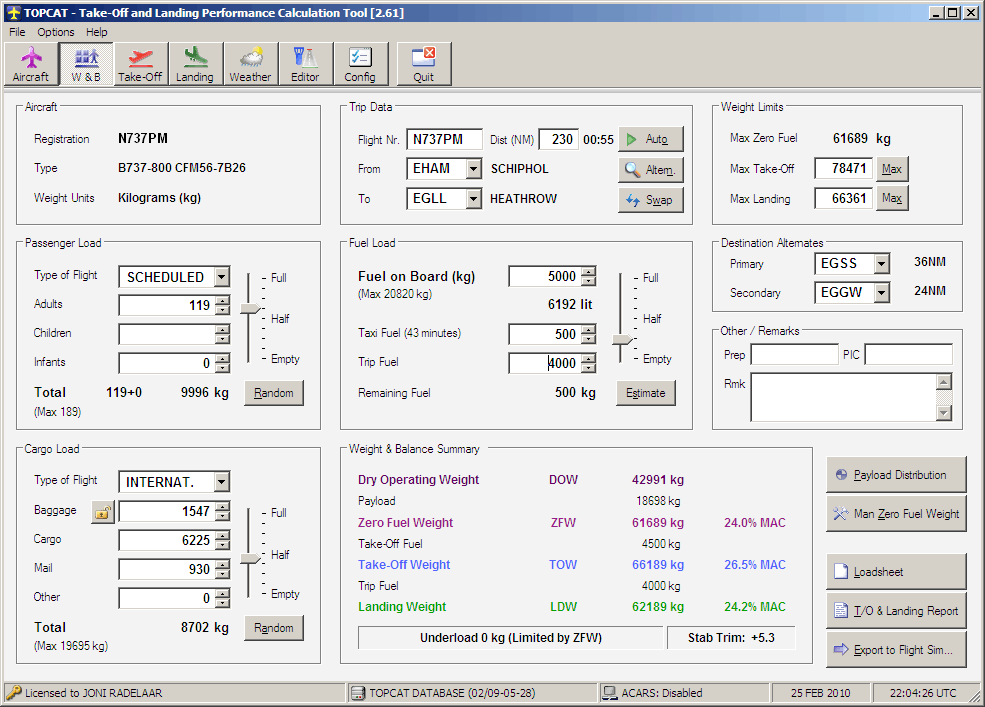The width and height of the screenshot is (985, 707).
Task: Open the Weather toolbar section
Action: click(250, 64)
